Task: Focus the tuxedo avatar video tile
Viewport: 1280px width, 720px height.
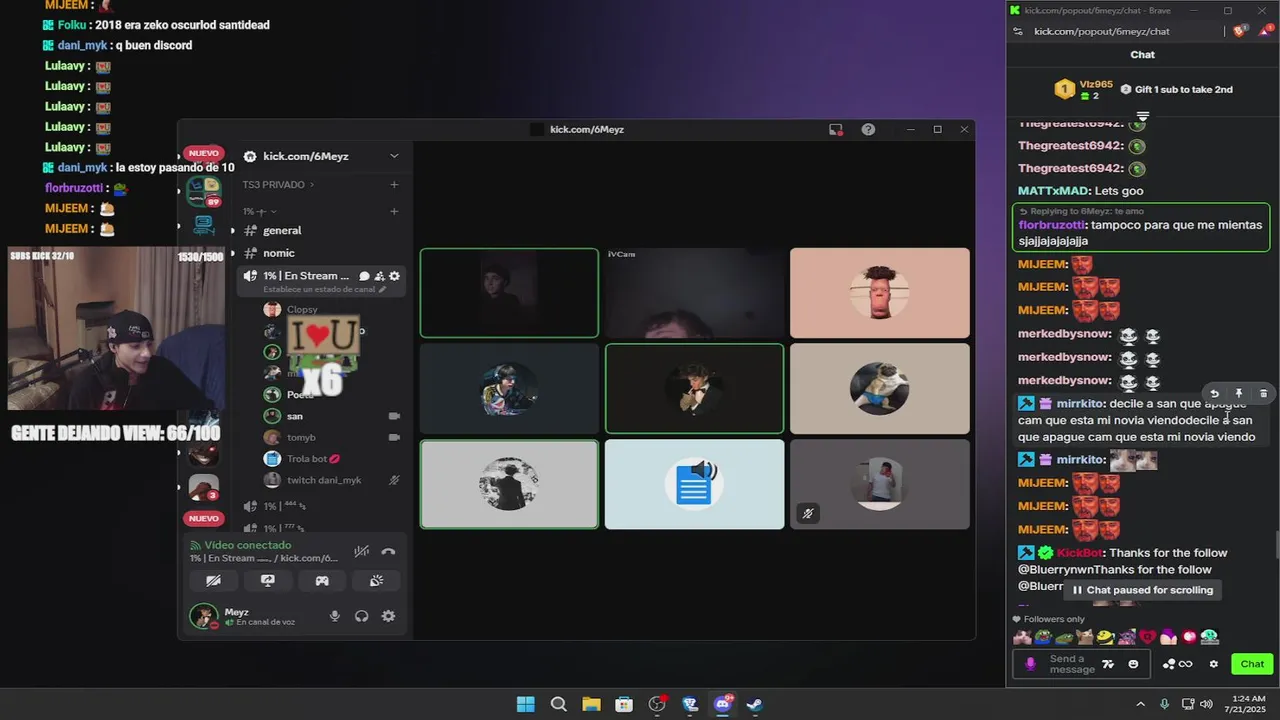Action: coord(694,389)
